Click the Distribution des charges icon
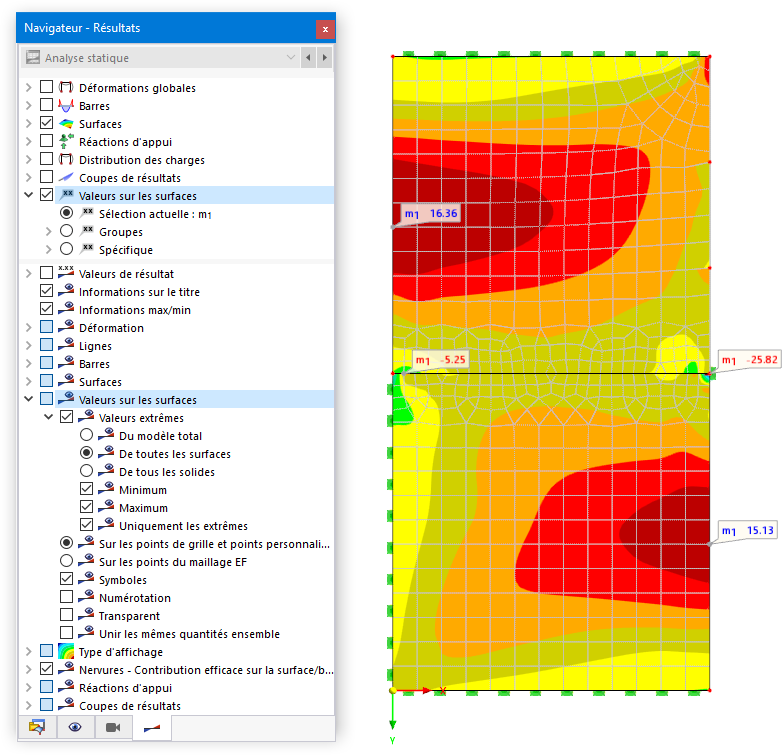 [66, 159]
